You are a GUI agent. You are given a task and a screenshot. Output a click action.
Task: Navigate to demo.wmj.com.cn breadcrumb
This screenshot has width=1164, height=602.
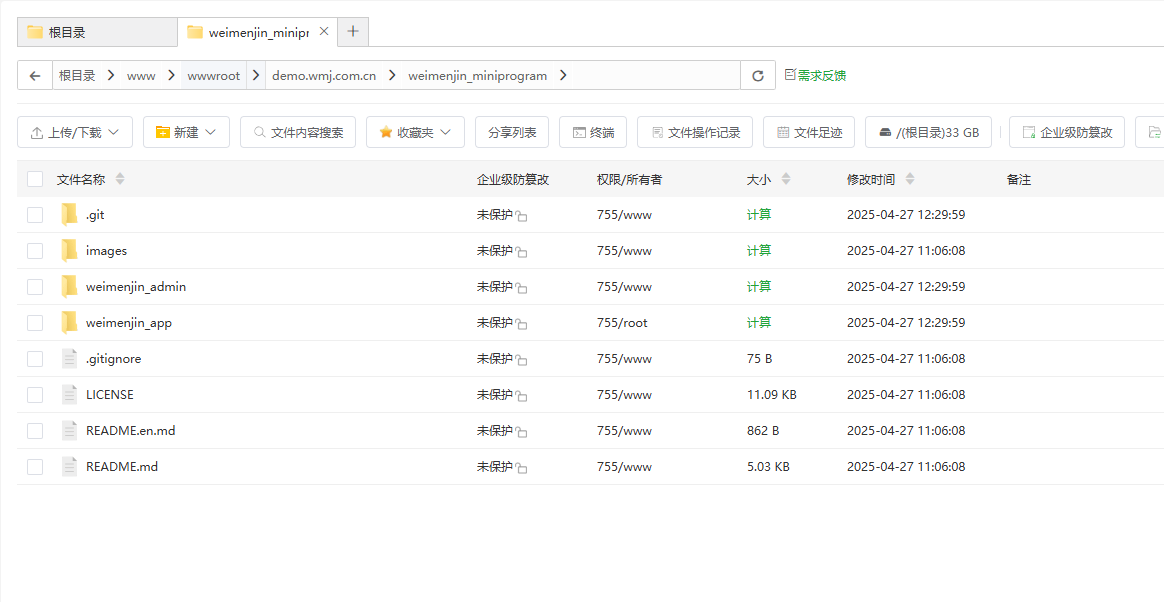click(x=324, y=76)
